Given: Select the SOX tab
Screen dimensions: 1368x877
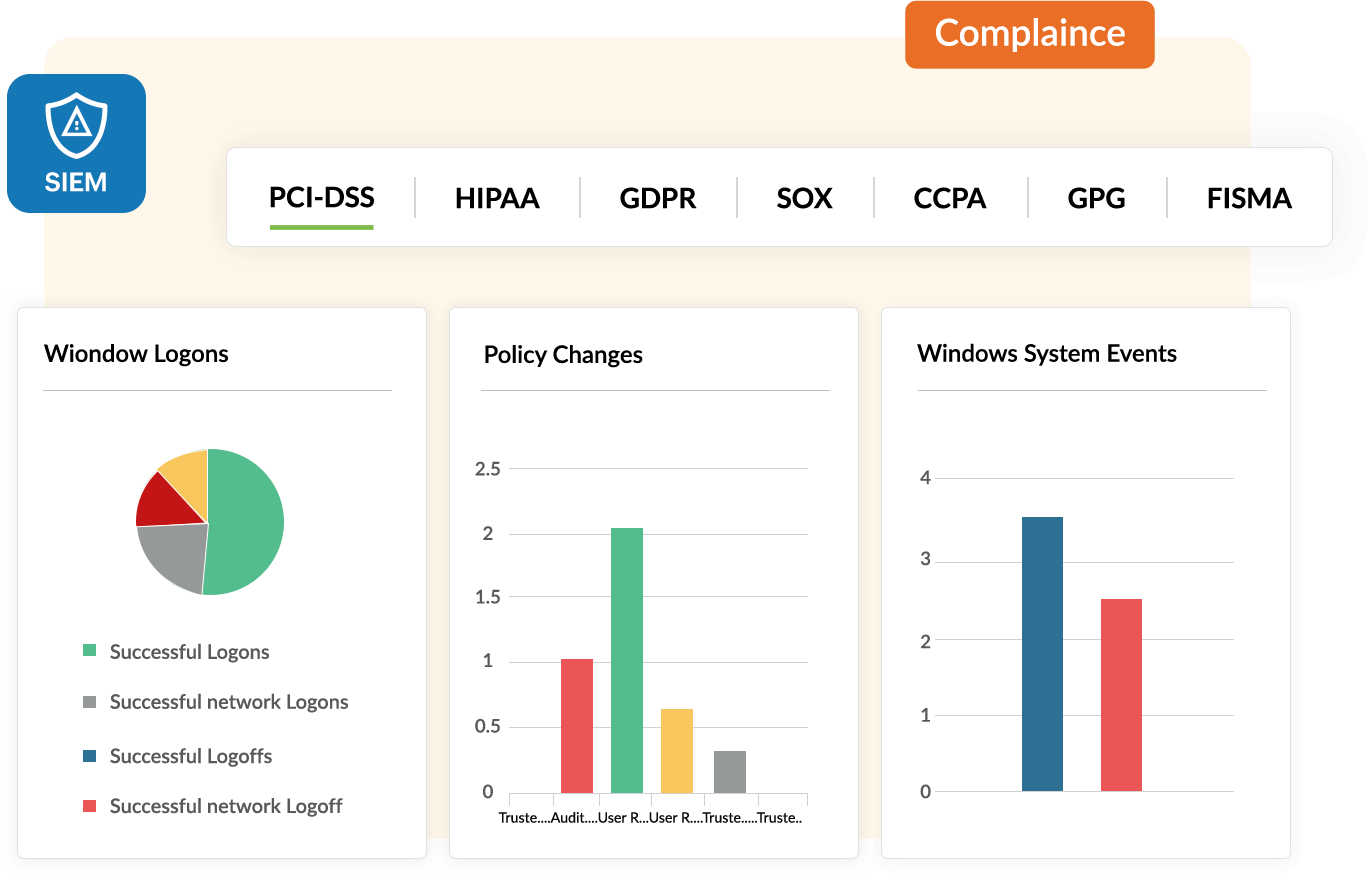Looking at the screenshot, I should tap(804, 198).
